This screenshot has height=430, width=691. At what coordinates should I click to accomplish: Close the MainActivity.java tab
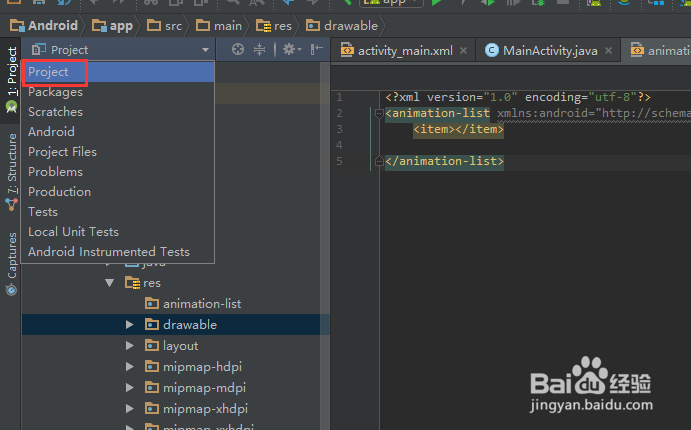[609, 51]
